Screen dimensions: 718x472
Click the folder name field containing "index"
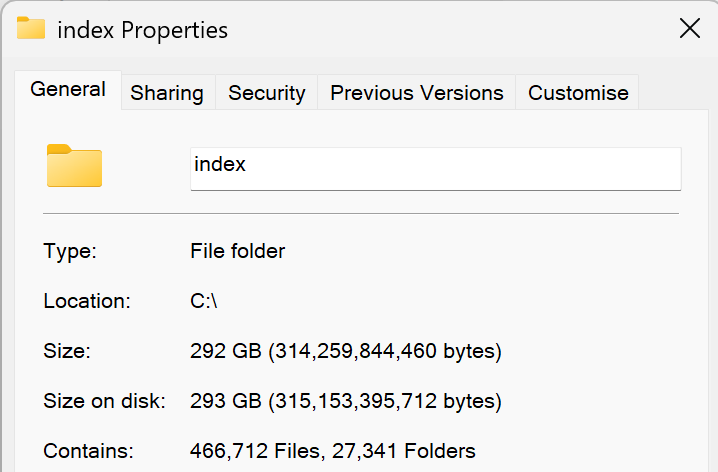435,168
